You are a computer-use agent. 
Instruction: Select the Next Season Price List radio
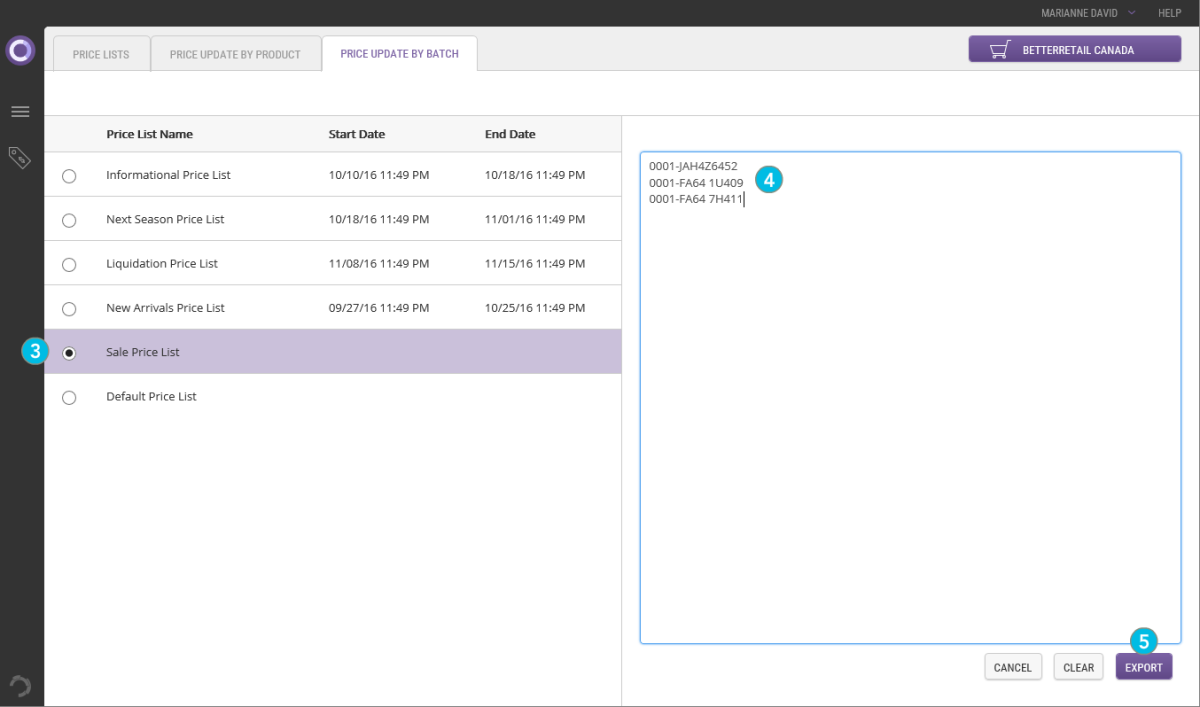point(69,220)
